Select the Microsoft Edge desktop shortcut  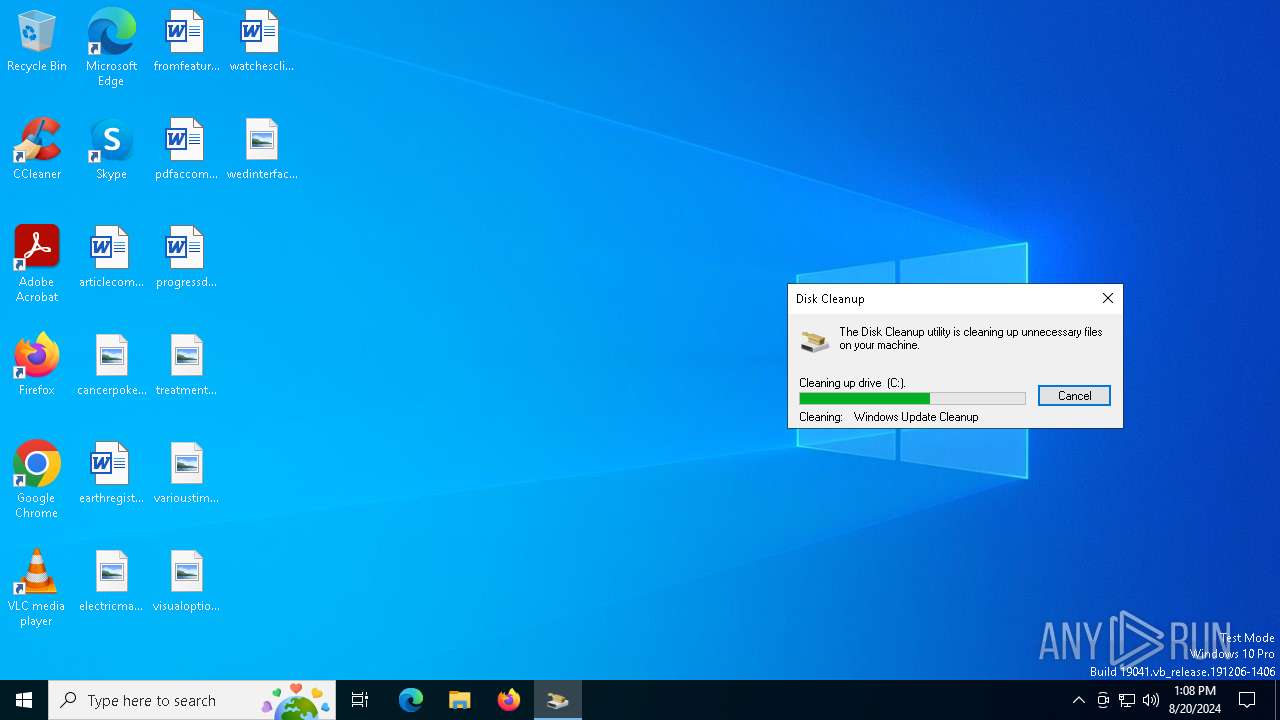[x=111, y=47]
